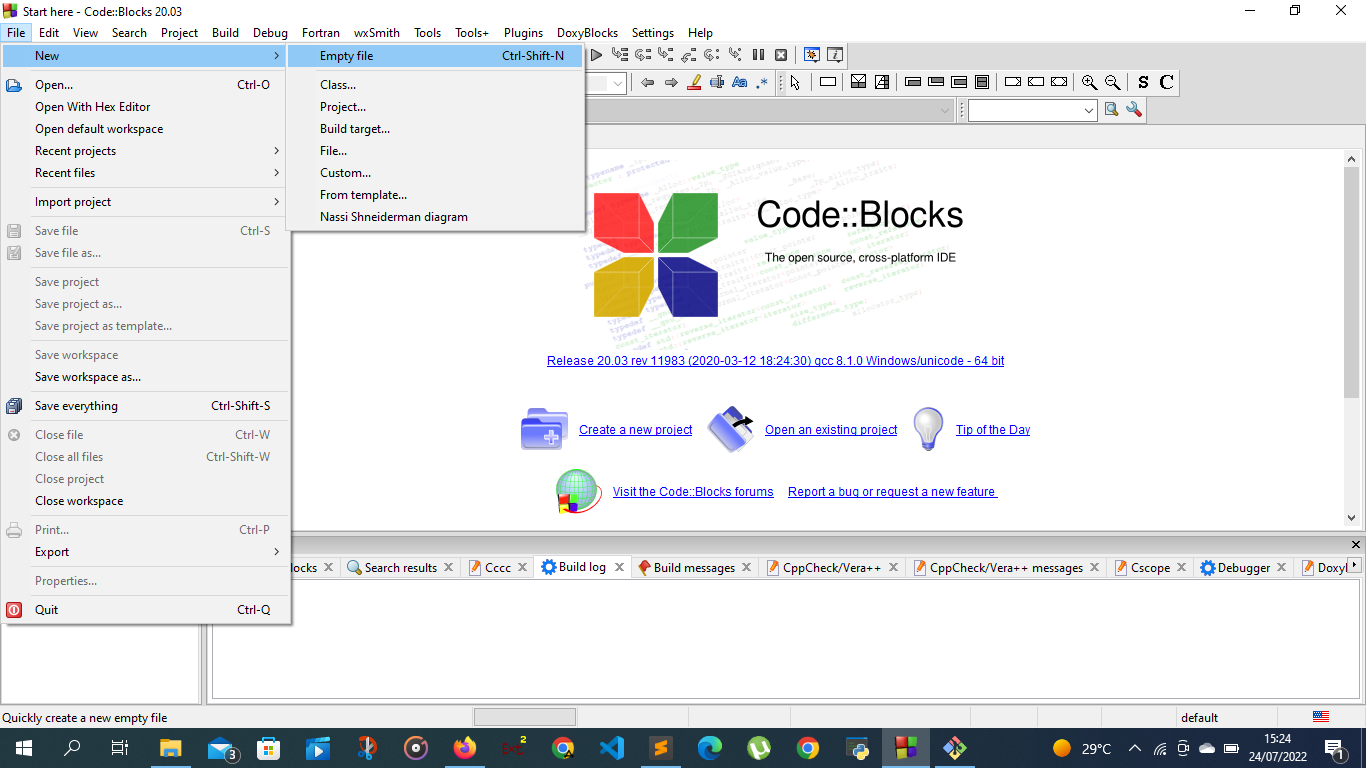Open Sublime Text from the taskbar
This screenshot has width=1366, height=768.
coord(661,748)
